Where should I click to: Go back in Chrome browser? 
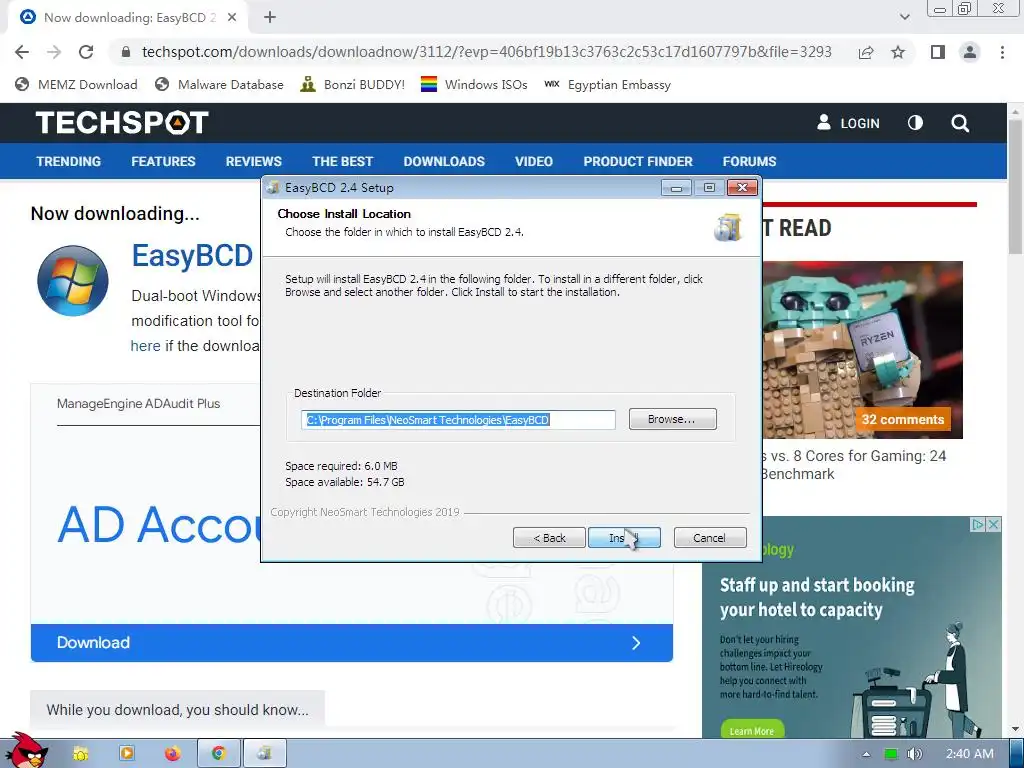click(22, 52)
